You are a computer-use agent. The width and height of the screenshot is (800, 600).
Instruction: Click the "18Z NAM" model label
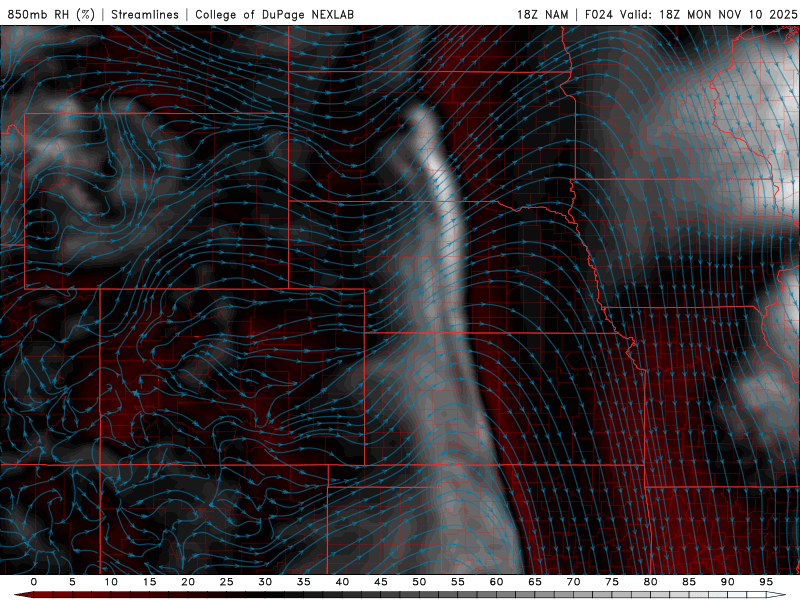pyautogui.click(x=542, y=14)
